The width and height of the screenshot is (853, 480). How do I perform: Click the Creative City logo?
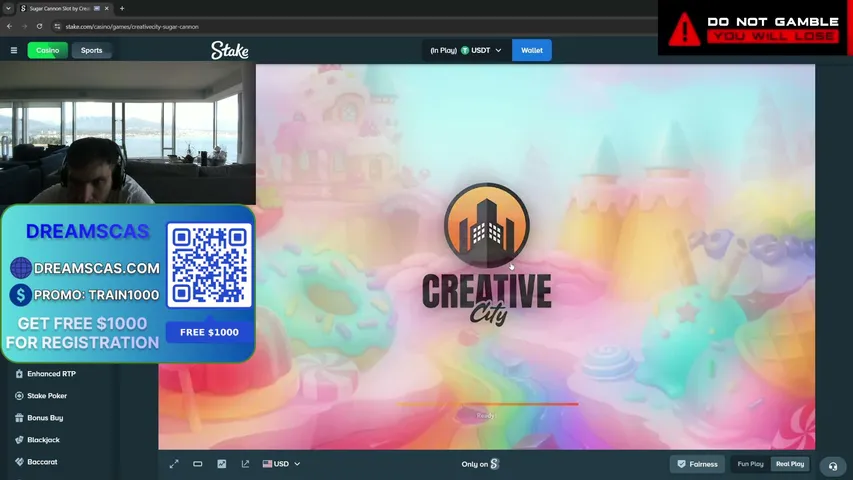(x=486, y=254)
